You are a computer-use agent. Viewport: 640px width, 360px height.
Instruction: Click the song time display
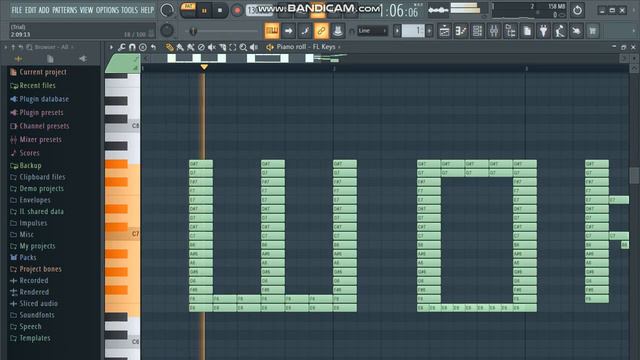[x=398, y=10]
